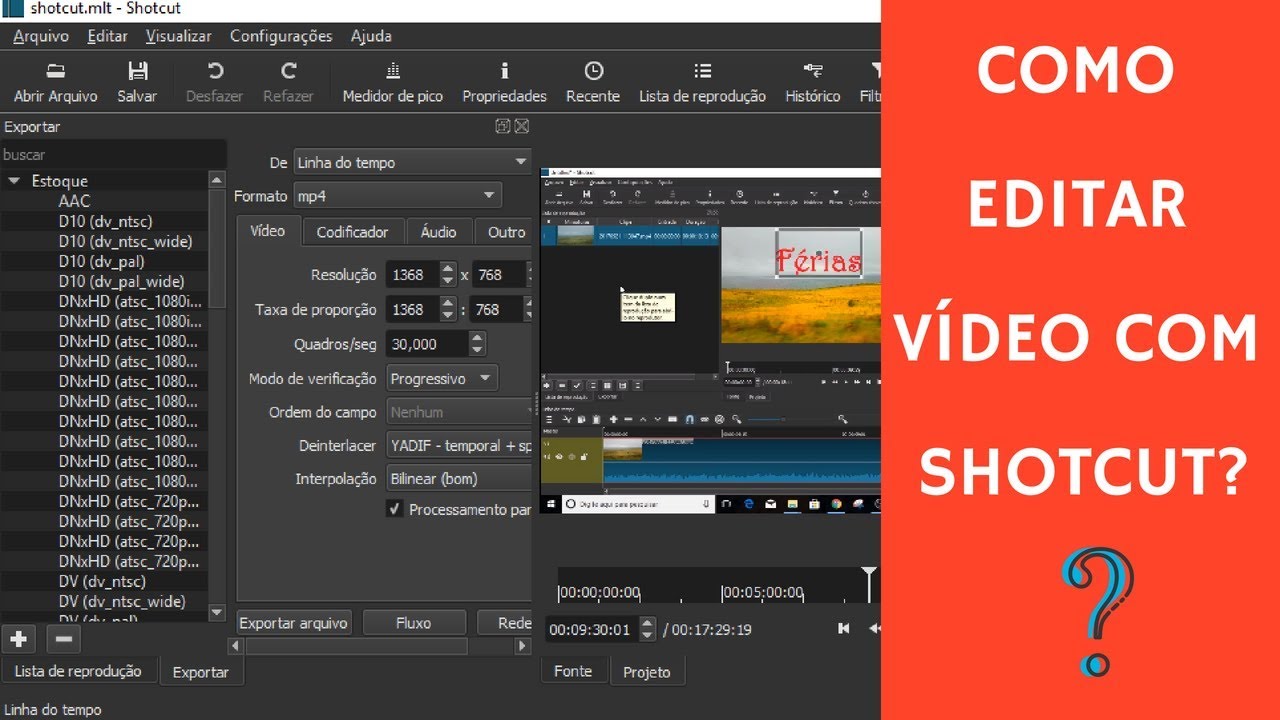The image size is (1280, 720).
Task: Select the D10 (dv_ntsc) preset
Action: click(x=105, y=221)
